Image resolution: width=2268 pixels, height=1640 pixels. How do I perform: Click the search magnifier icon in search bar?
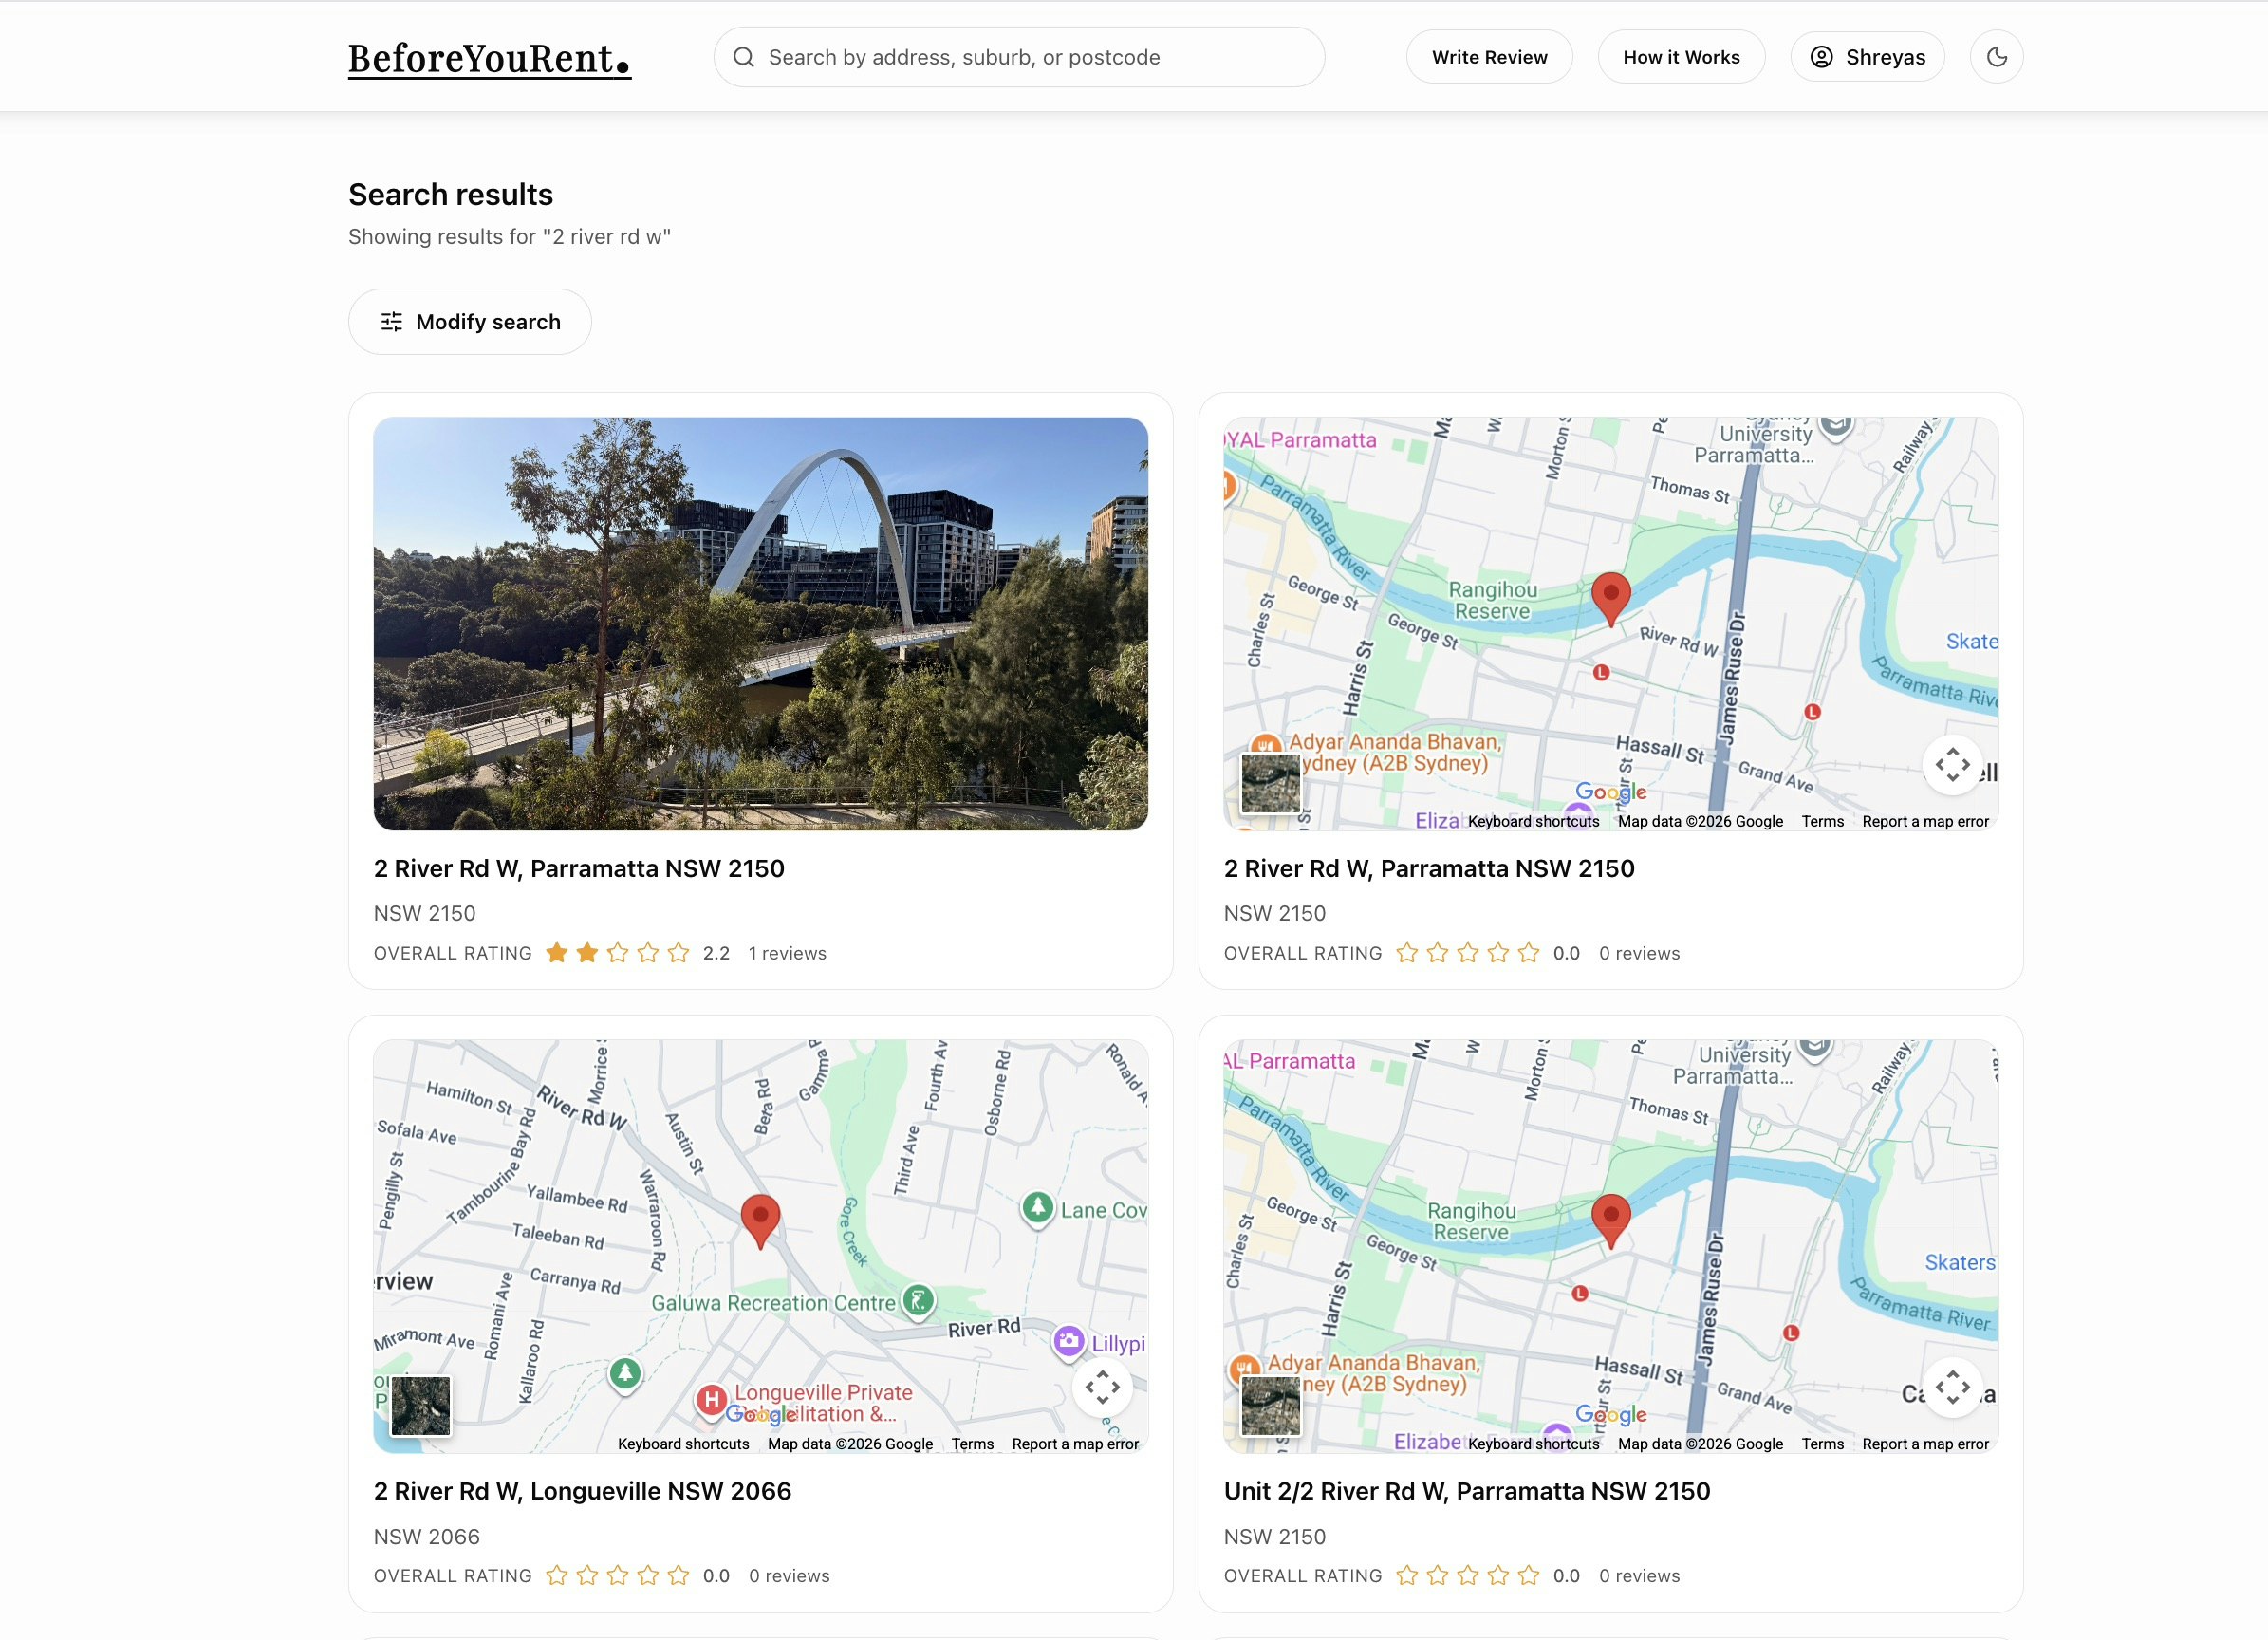(743, 56)
